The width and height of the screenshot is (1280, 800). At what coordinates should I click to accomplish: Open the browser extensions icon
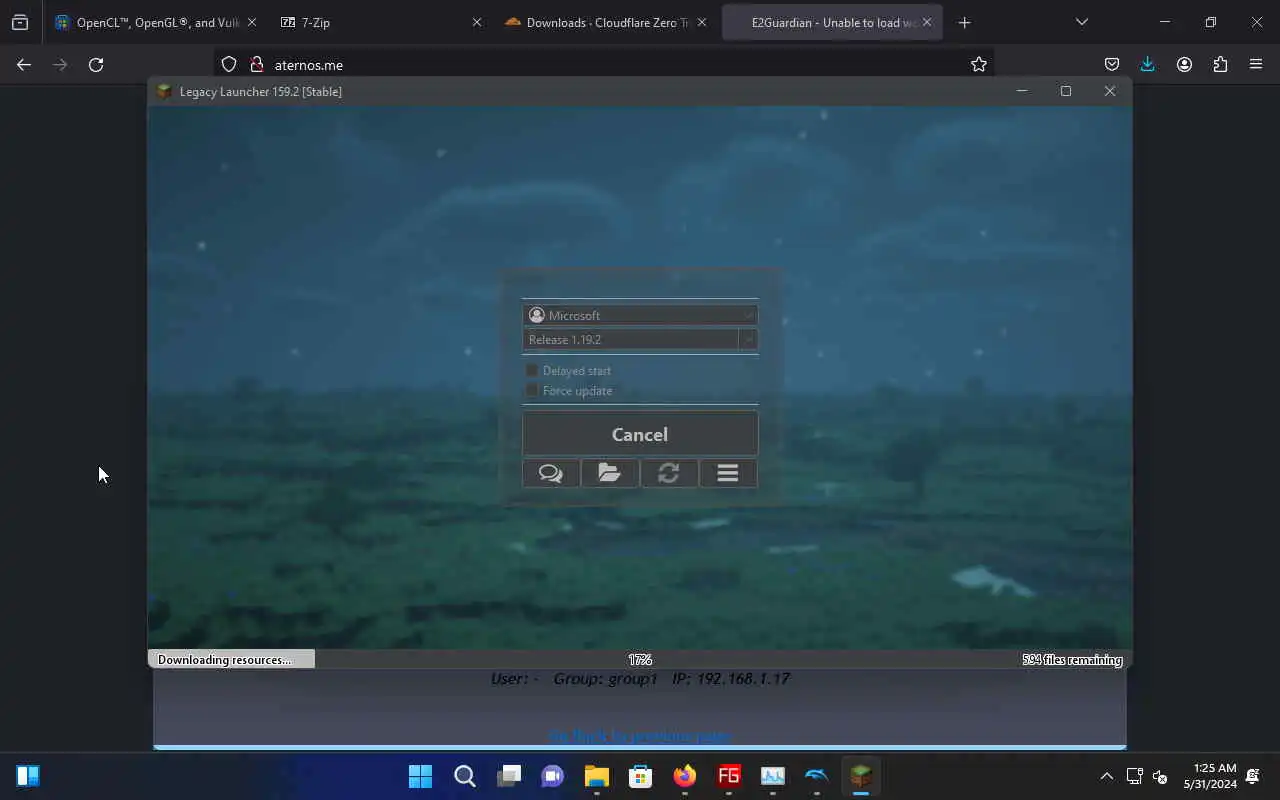point(1220,64)
